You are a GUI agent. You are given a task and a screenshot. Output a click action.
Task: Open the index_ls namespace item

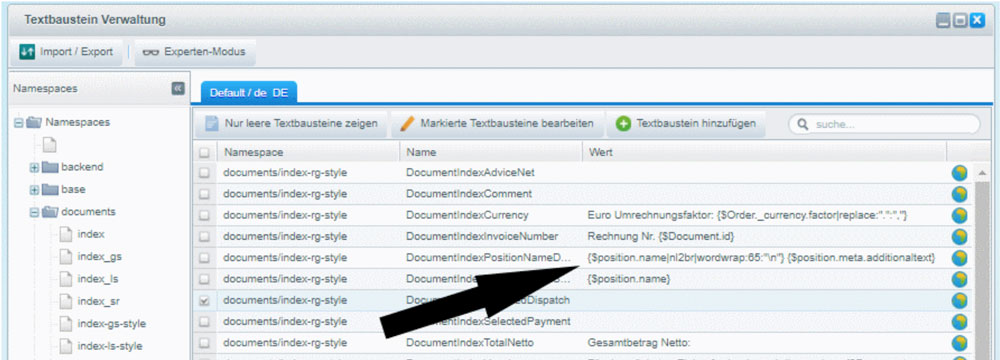click(x=89, y=279)
